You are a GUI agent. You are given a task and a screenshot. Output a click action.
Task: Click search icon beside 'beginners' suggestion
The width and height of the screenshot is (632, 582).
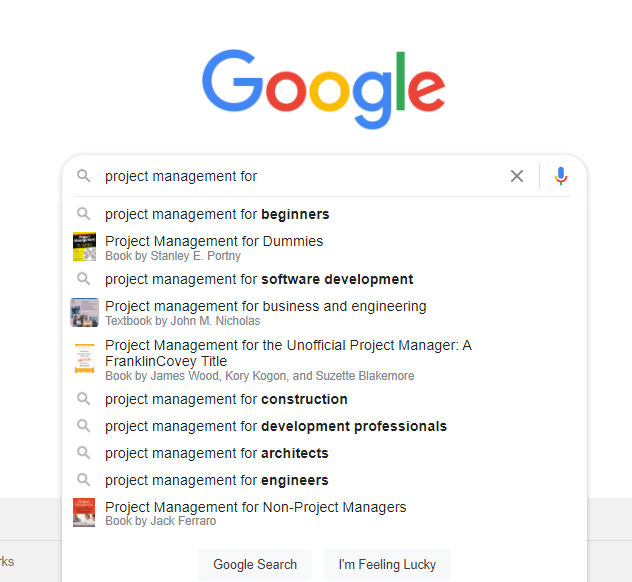coord(84,214)
